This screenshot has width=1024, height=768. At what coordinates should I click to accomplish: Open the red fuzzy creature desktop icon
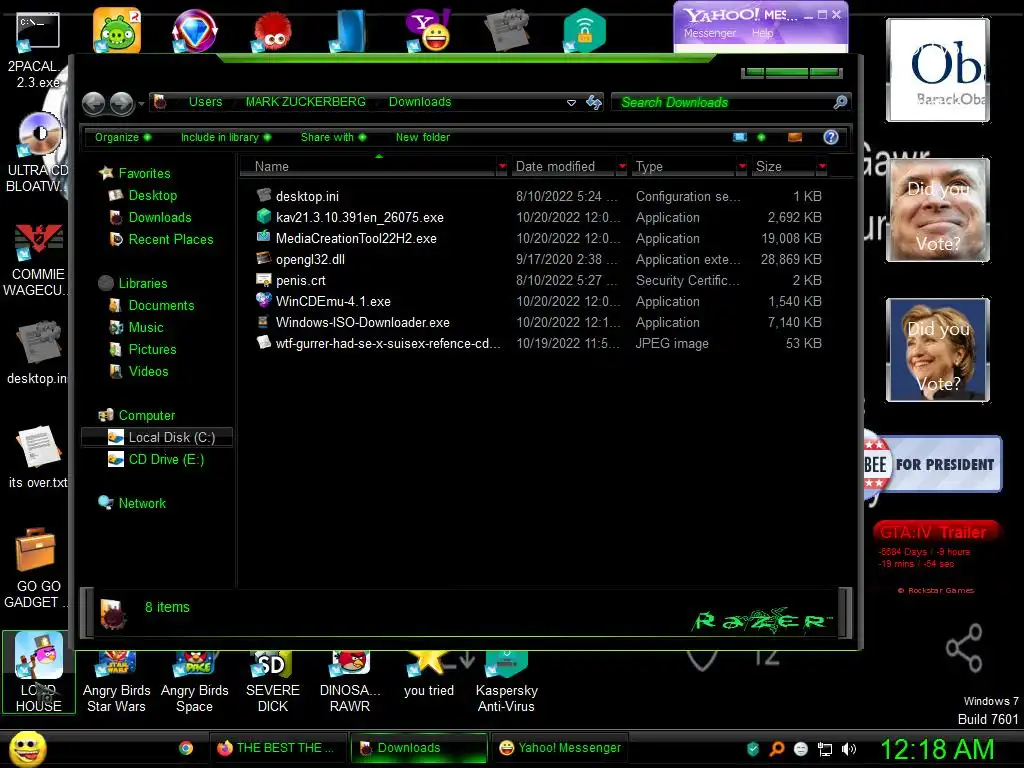point(272,31)
